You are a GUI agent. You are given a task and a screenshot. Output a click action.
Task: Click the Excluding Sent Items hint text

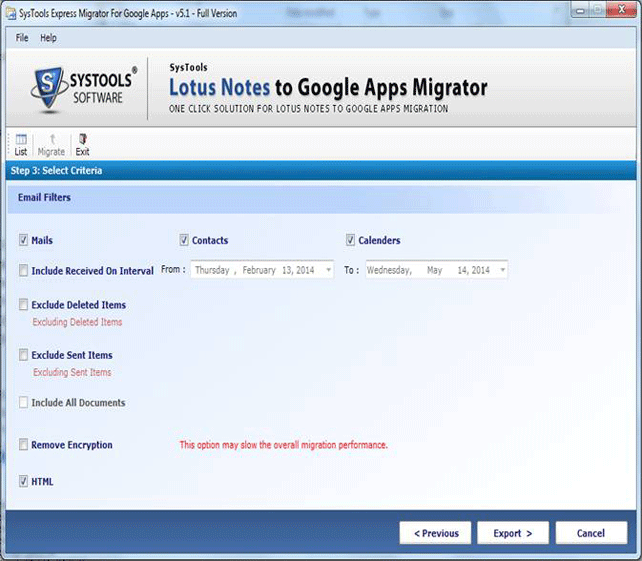point(72,372)
